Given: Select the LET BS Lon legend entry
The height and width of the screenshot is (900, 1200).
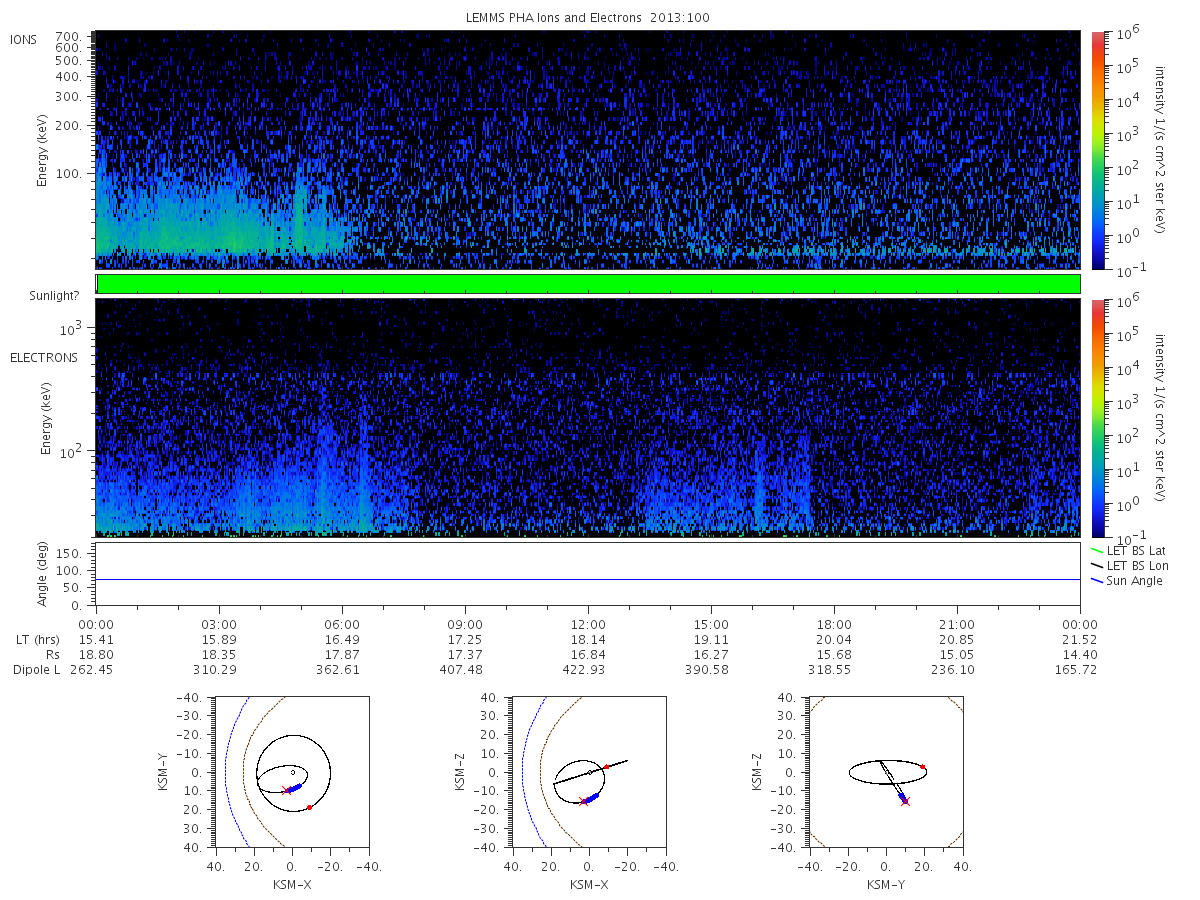Looking at the screenshot, I should point(1129,566).
